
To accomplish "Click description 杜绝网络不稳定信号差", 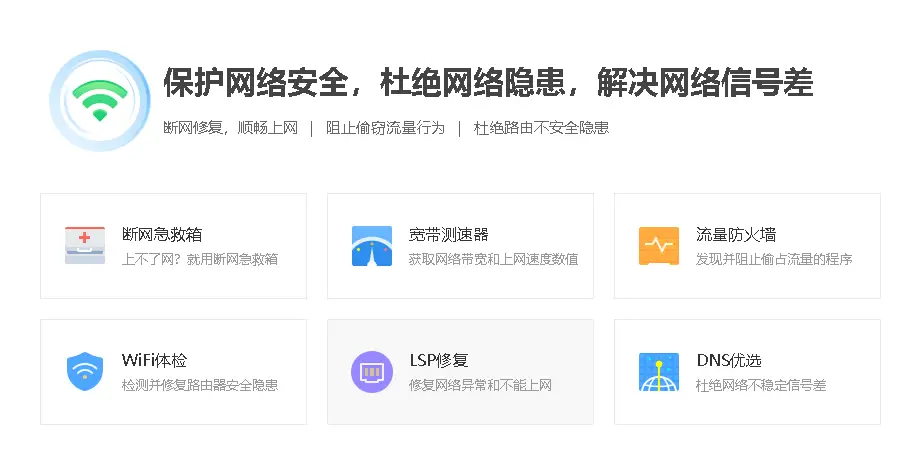I will coord(761,385).
